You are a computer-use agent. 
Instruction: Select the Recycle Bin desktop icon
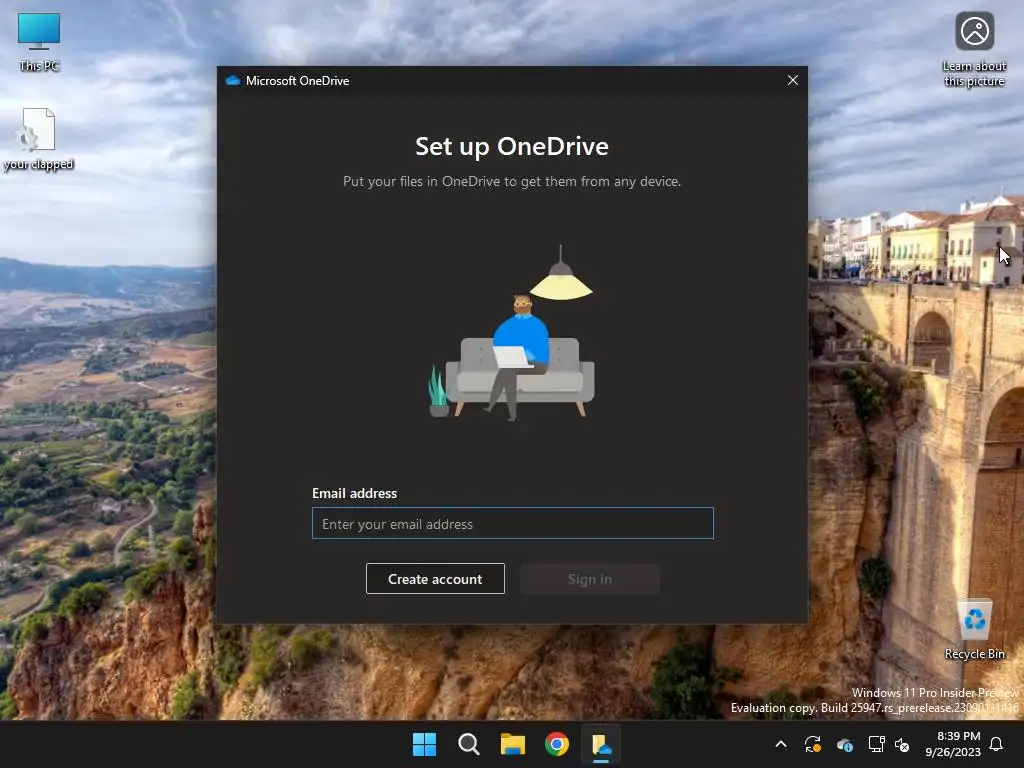pyautogui.click(x=974, y=630)
